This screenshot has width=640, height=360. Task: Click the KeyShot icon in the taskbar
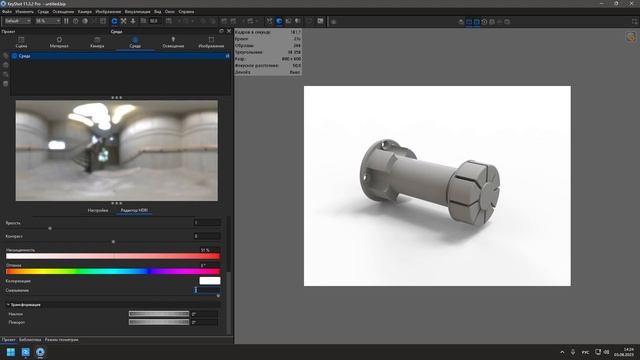coord(40,352)
